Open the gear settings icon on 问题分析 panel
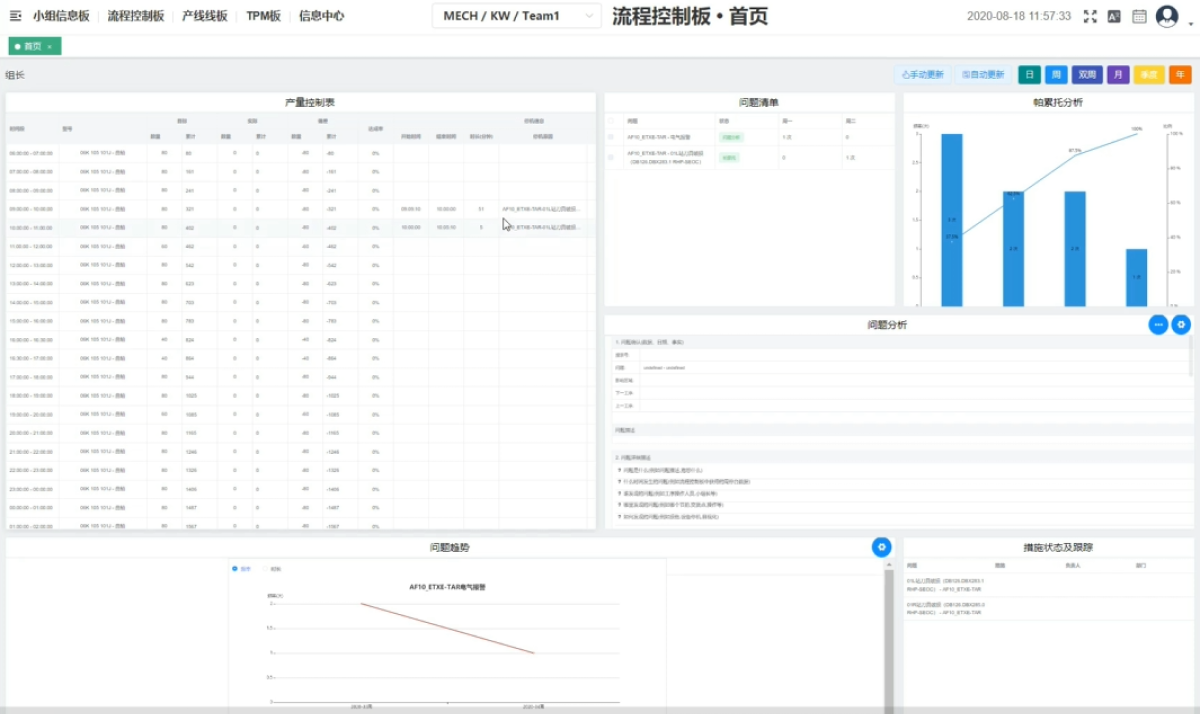 coord(1180,325)
